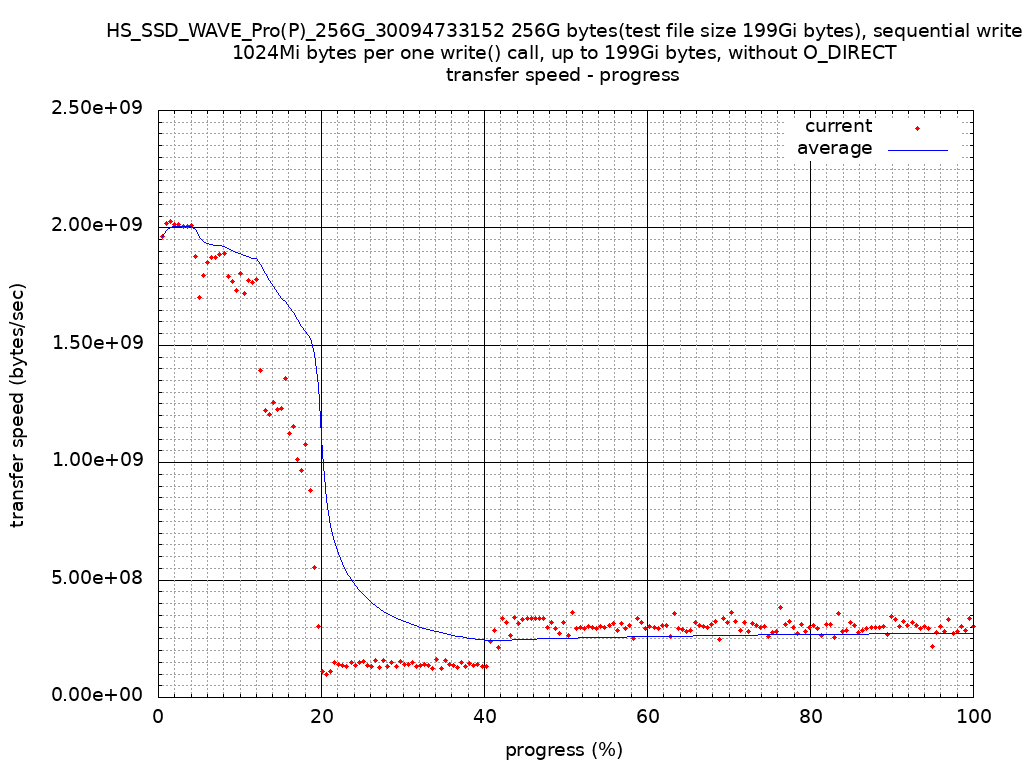Click the x-axis label "progress (%)"

click(x=564, y=750)
